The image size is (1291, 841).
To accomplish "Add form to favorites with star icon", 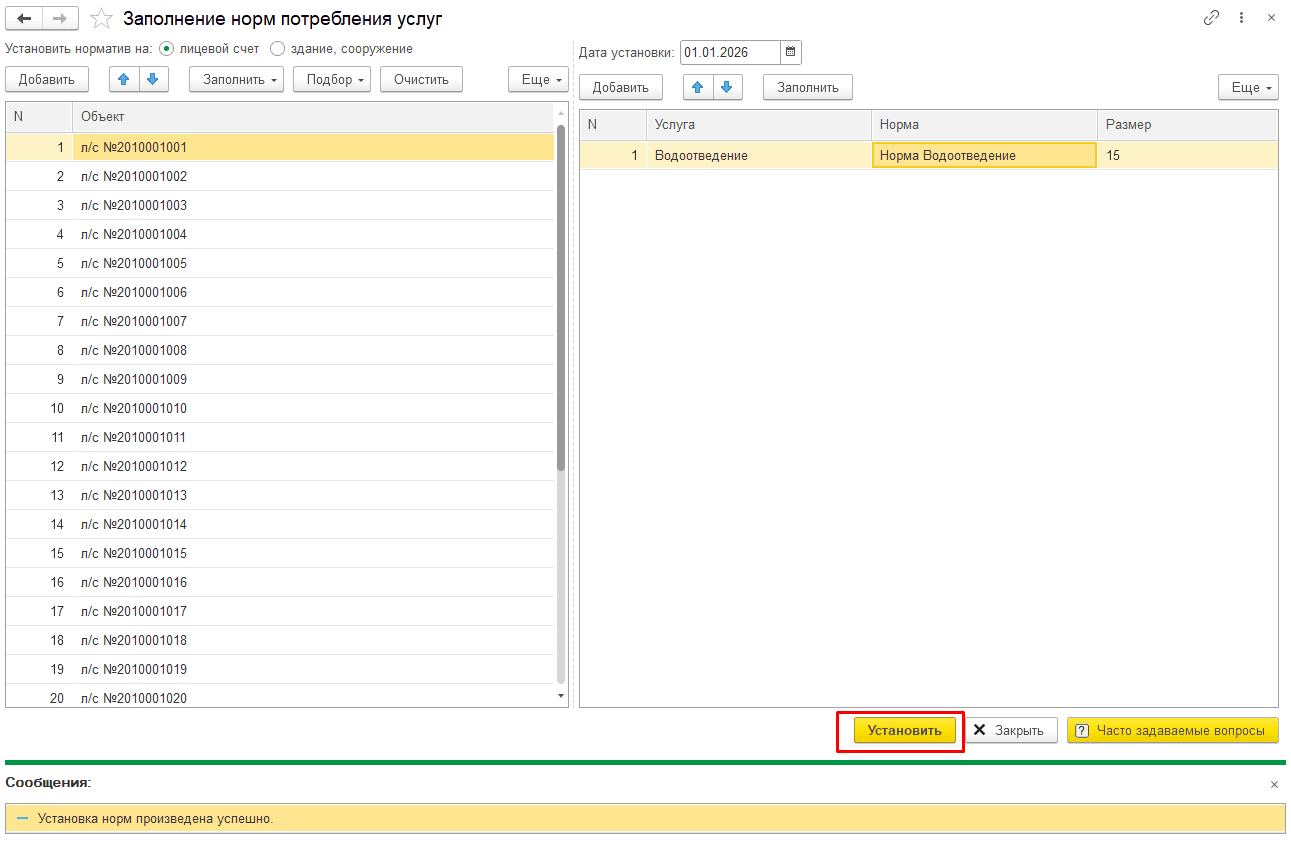I will click(x=101, y=18).
